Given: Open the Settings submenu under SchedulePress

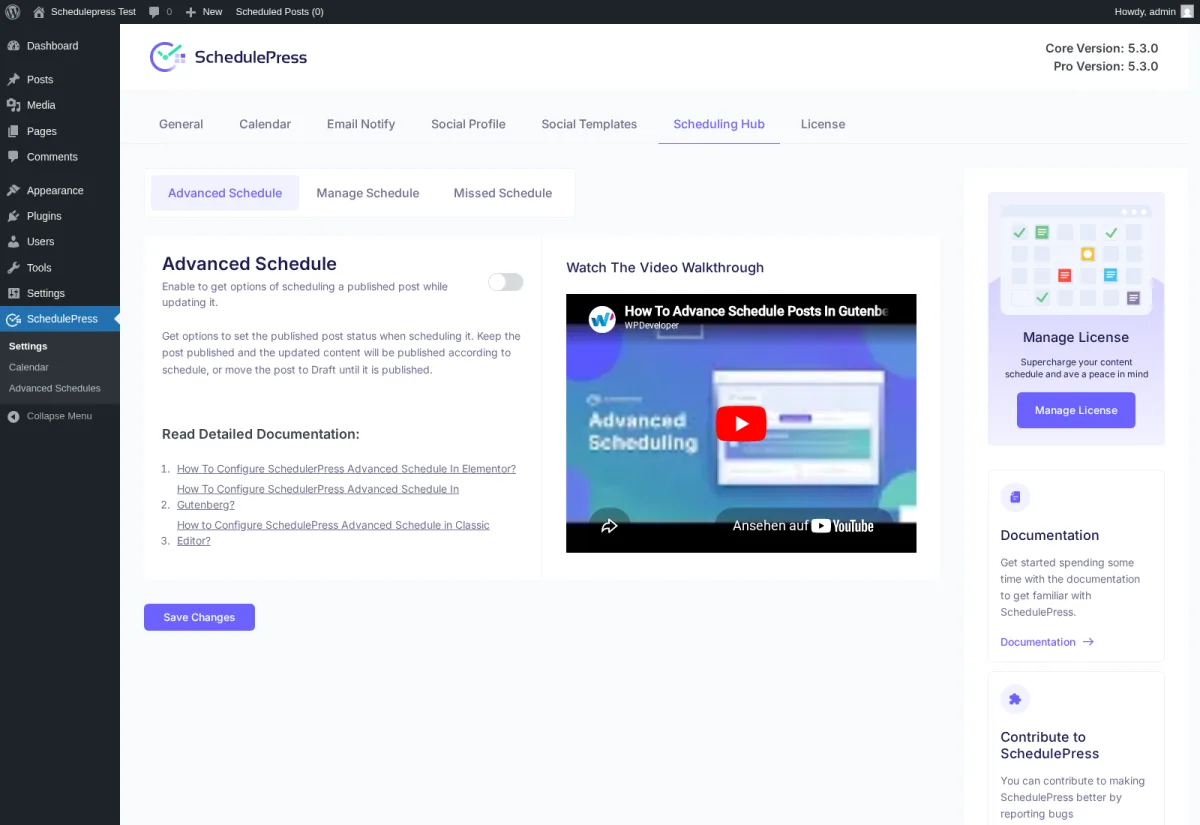Looking at the screenshot, I should (28, 346).
